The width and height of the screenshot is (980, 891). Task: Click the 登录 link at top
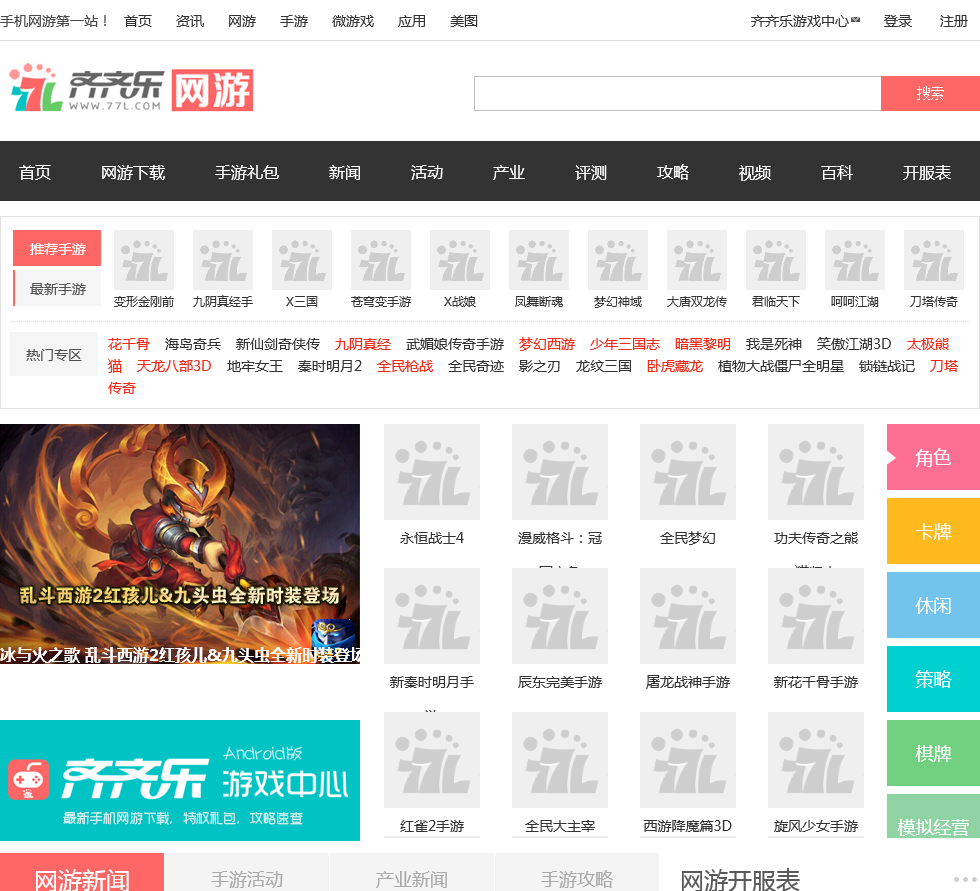(x=898, y=21)
